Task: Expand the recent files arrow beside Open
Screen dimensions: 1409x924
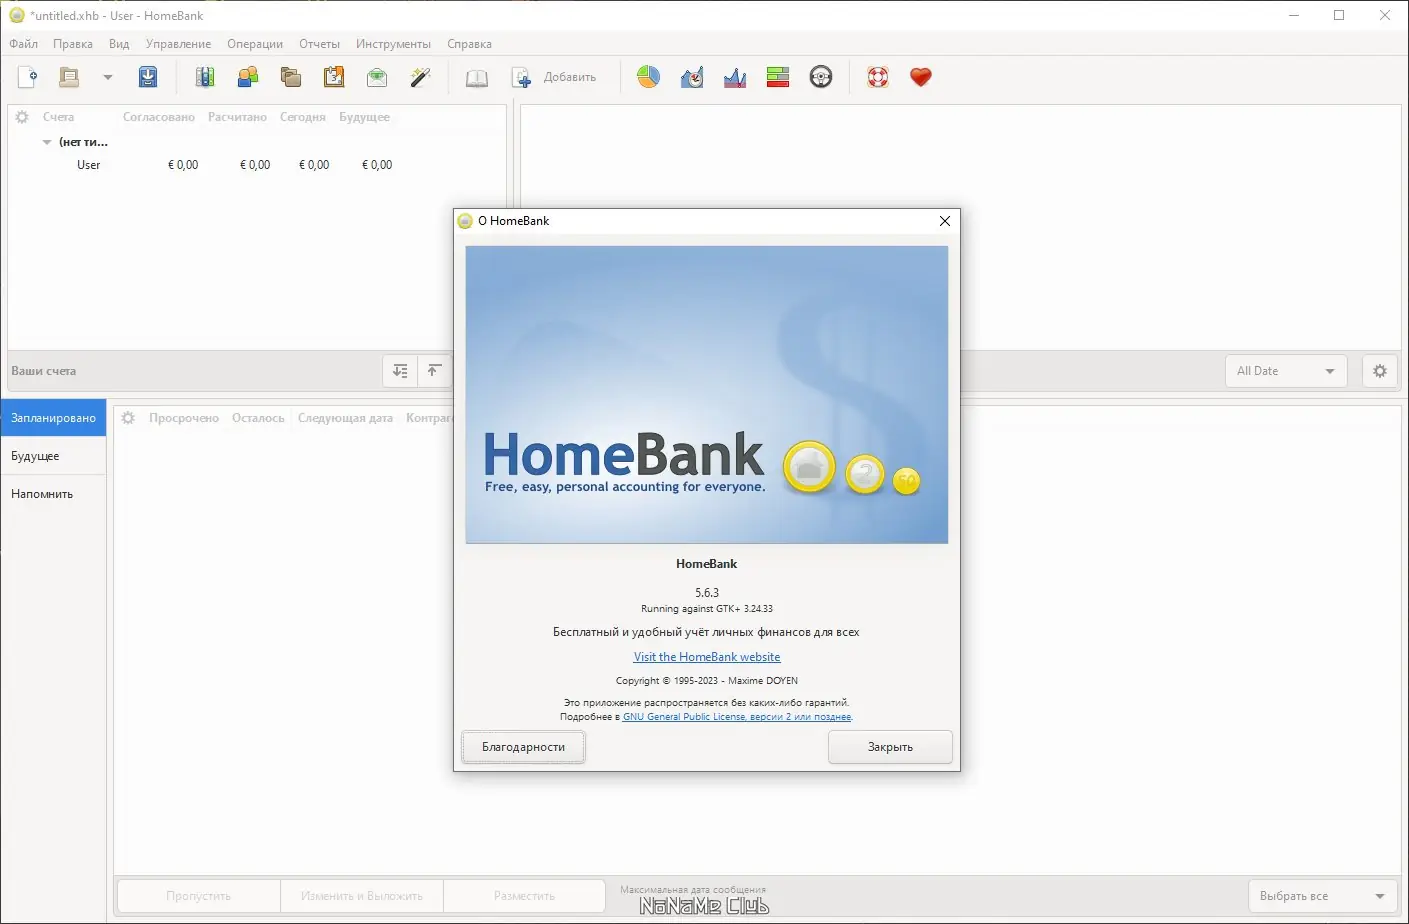Action: tap(108, 77)
